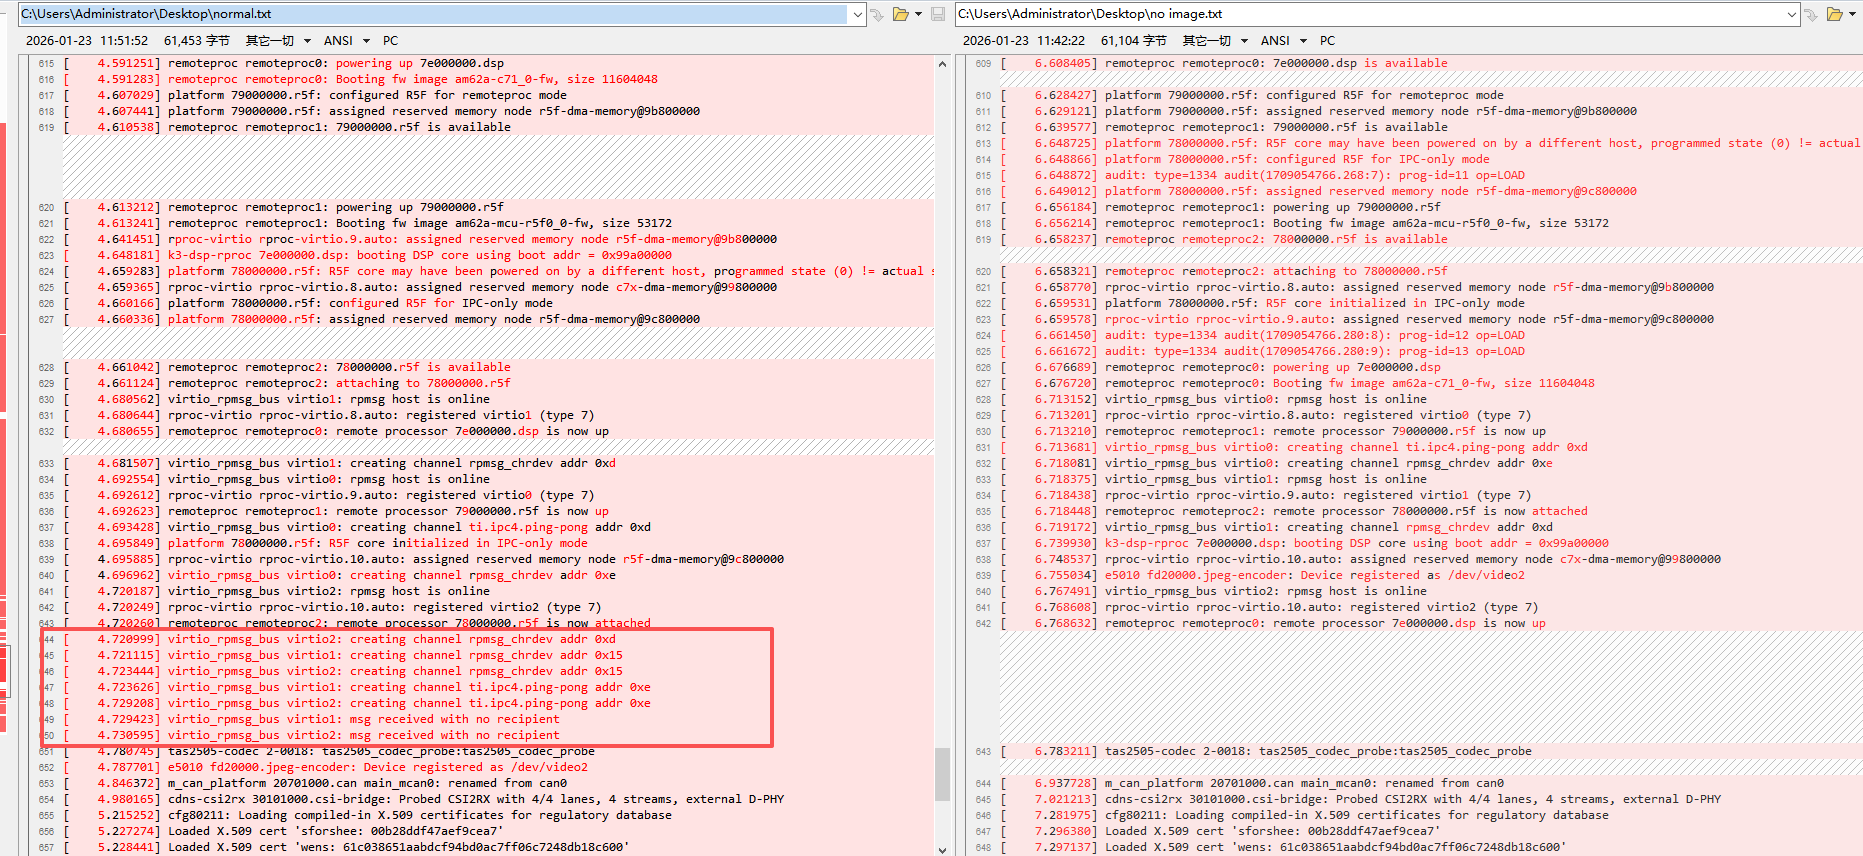Open the right pane 其它一切 file format menu
The height and width of the screenshot is (856, 1863).
[1214, 41]
